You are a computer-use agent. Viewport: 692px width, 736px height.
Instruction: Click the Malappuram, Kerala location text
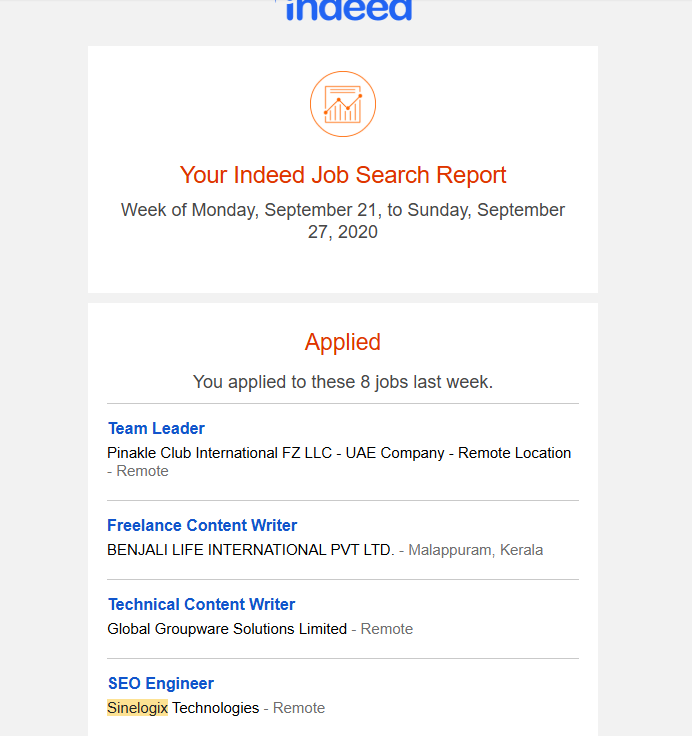tap(475, 550)
